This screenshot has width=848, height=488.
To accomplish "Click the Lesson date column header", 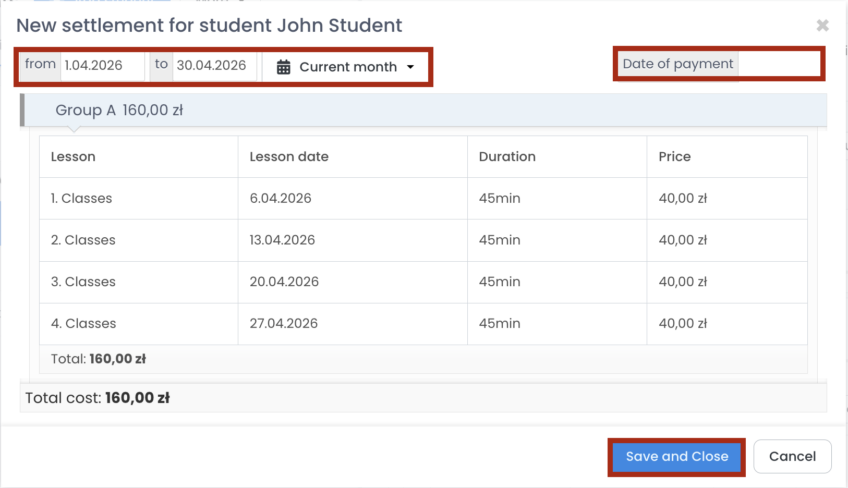I will coord(288,157).
